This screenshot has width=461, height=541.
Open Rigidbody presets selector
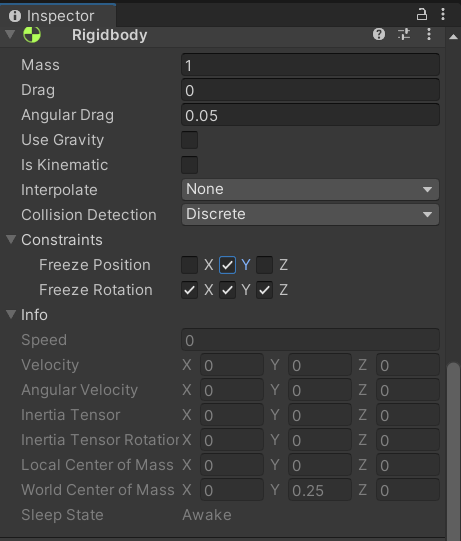click(x=404, y=34)
